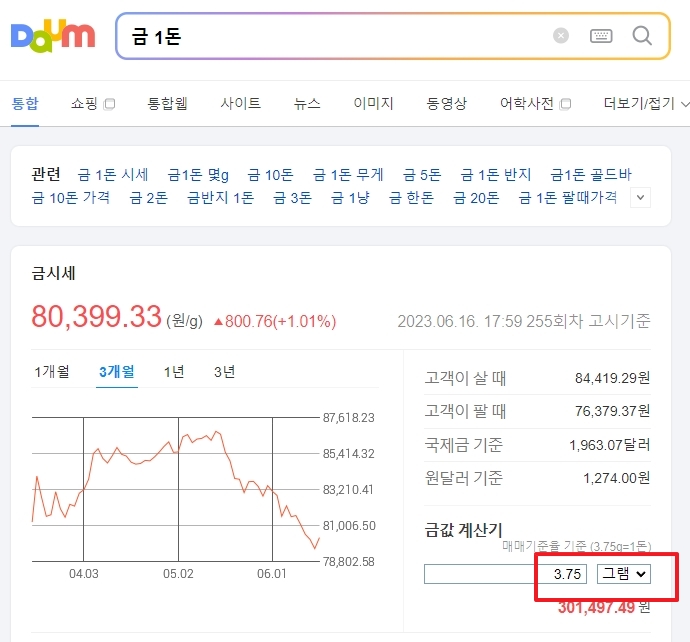This screenshot has width=690, height=642.
Task: Open related search 금 20돈
Action: click(x=476, y=198)
